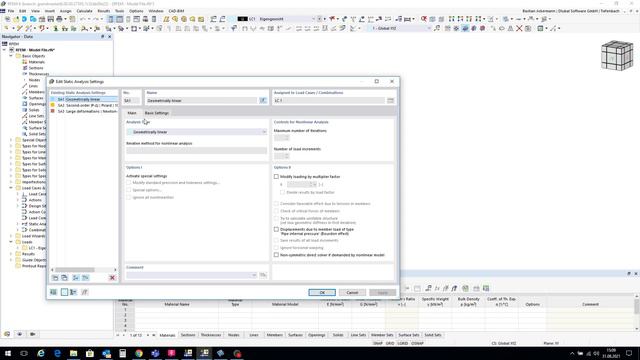Screen dimensions: 640x360
Task: Click the undo arrow in the main toolbar
Action: [x=83, y=19]
